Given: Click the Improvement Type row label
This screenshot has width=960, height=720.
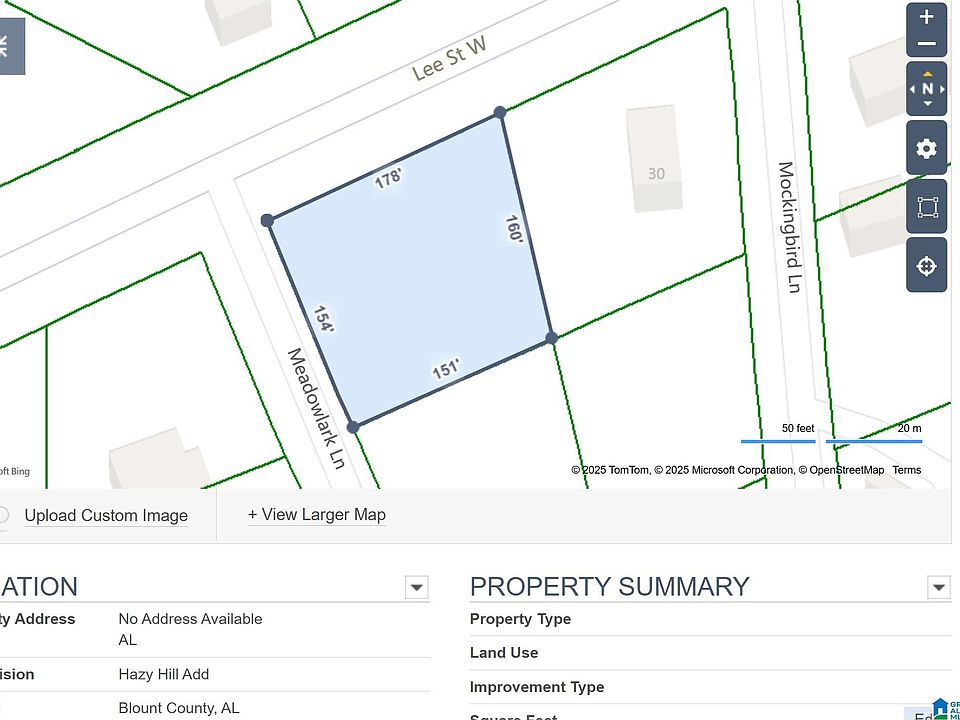Looking at the screenshot, I should (x=537, y=687).
